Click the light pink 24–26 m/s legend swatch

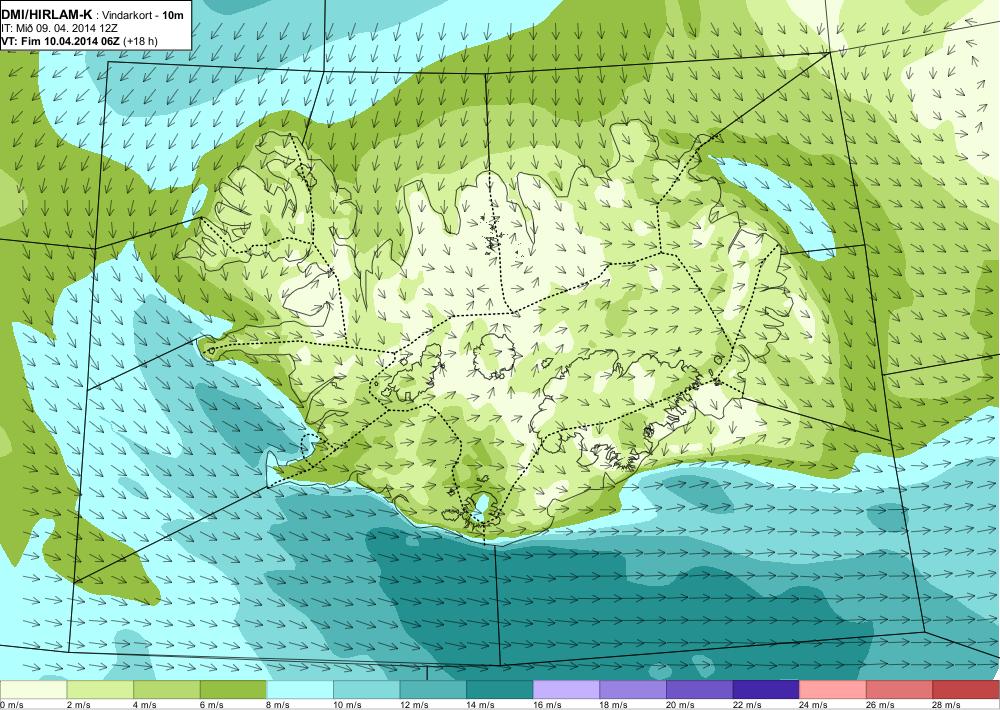pos(833,690)
